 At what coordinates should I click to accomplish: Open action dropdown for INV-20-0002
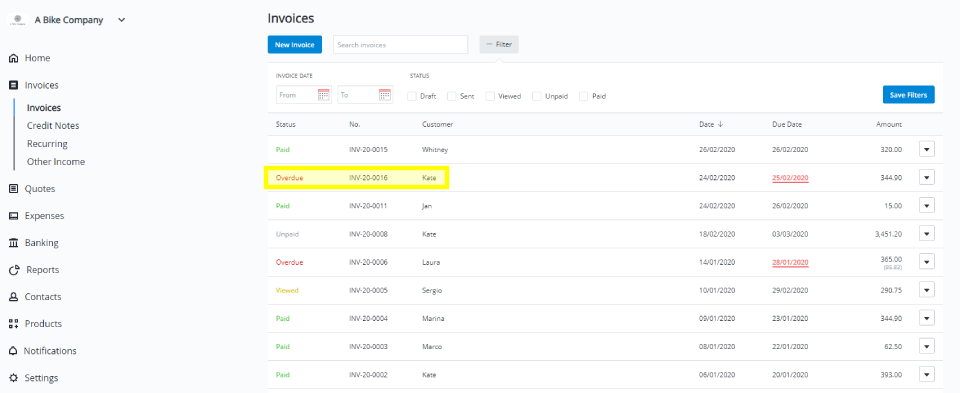click(x=926, y=375)
